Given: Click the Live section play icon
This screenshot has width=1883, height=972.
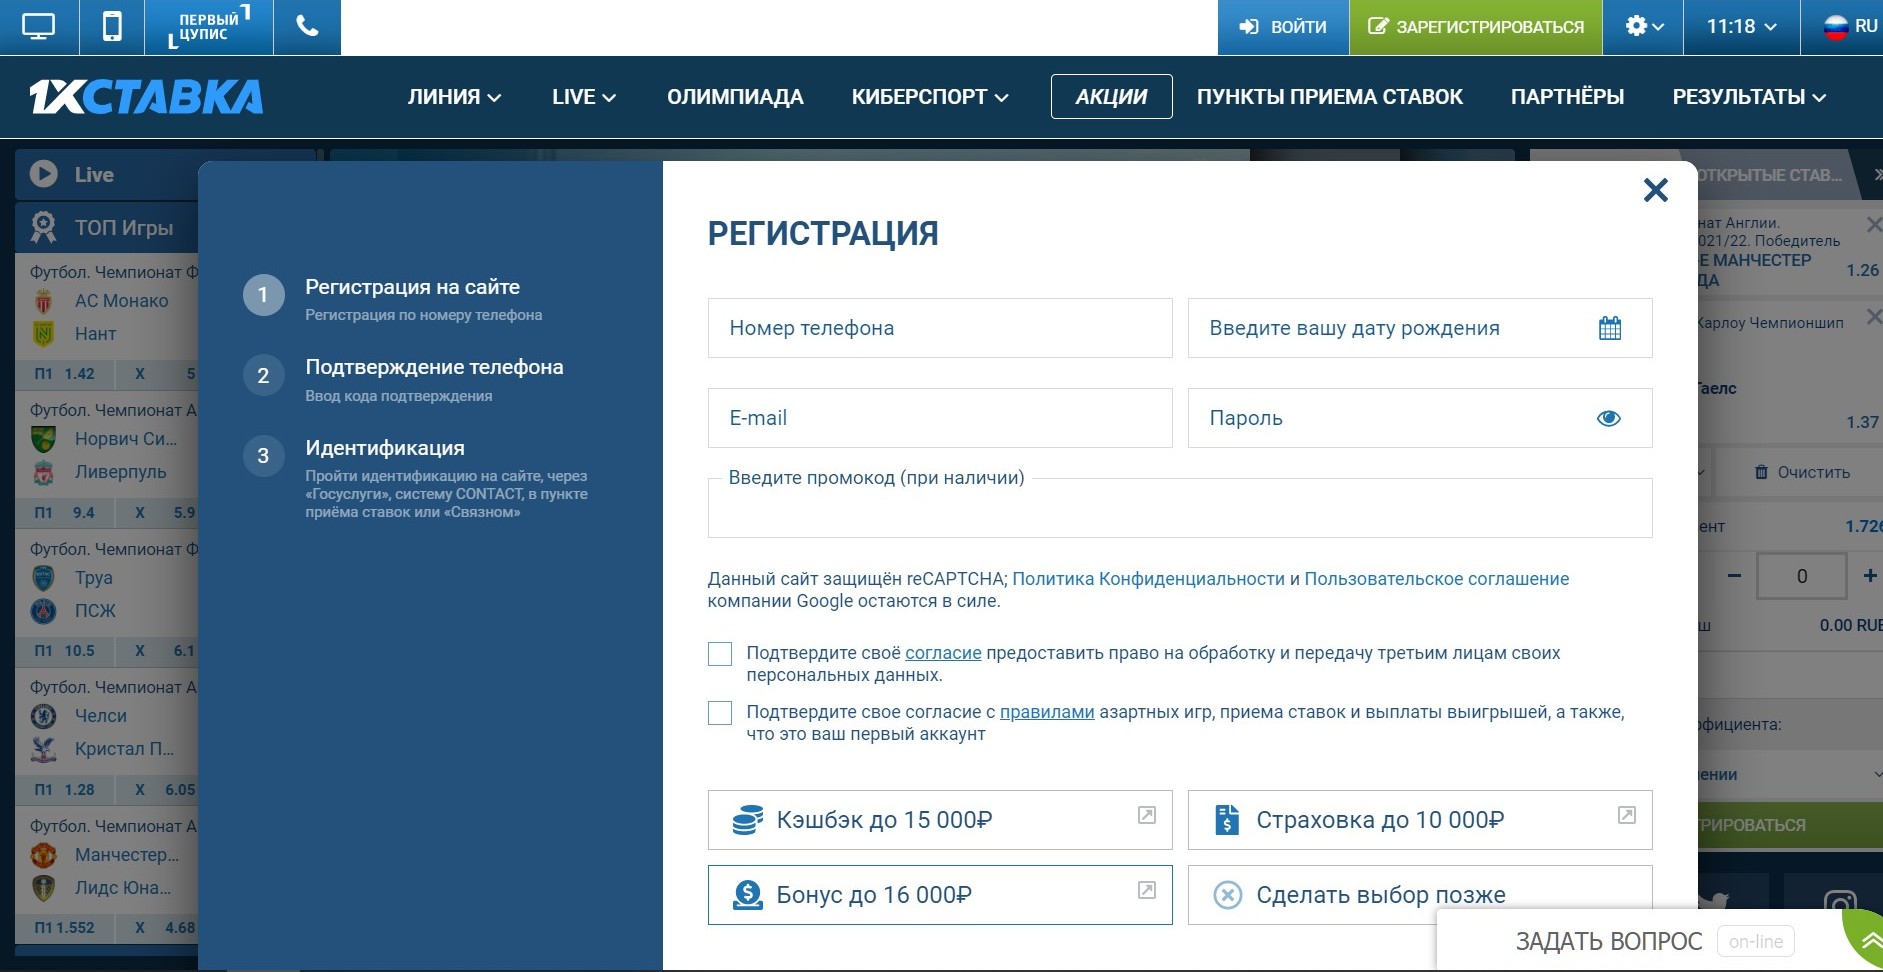Looking at the screenshot, I should (43, 174).
